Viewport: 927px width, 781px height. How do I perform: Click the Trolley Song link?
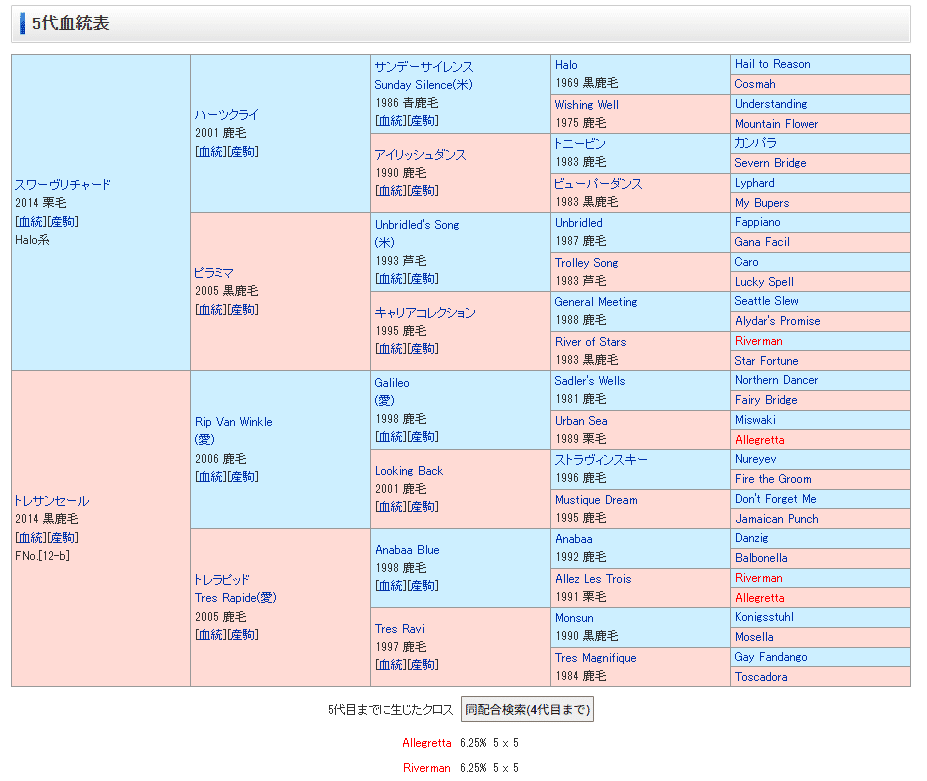click(586, 263)
